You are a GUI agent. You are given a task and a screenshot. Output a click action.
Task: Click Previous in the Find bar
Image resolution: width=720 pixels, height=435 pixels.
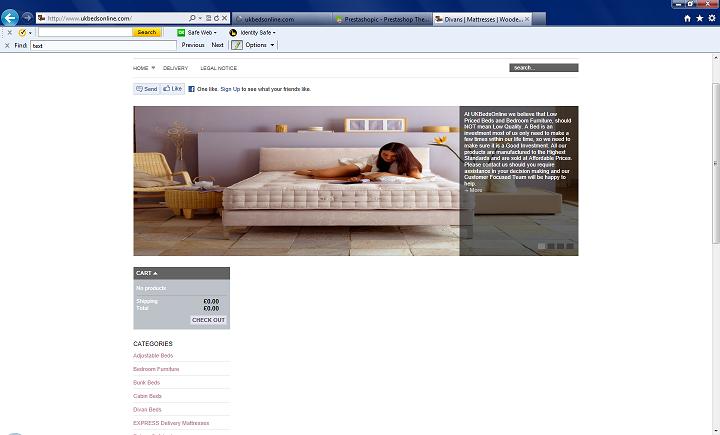tap(193, 45)
